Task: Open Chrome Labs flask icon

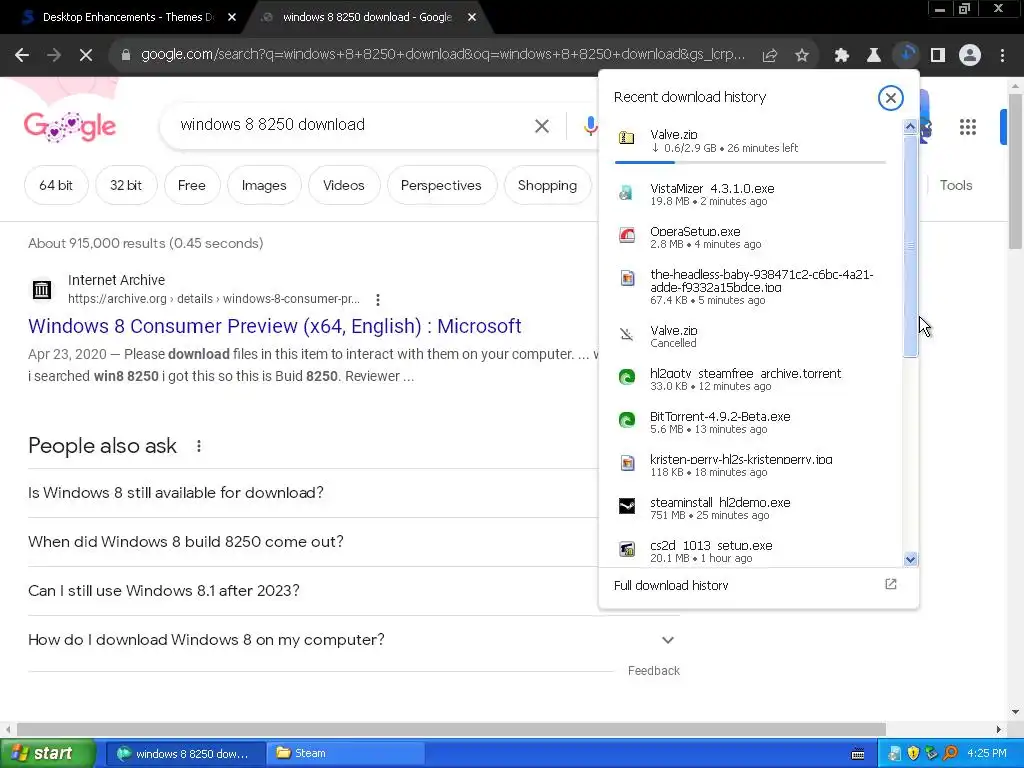Action: (x=873, y=56)
